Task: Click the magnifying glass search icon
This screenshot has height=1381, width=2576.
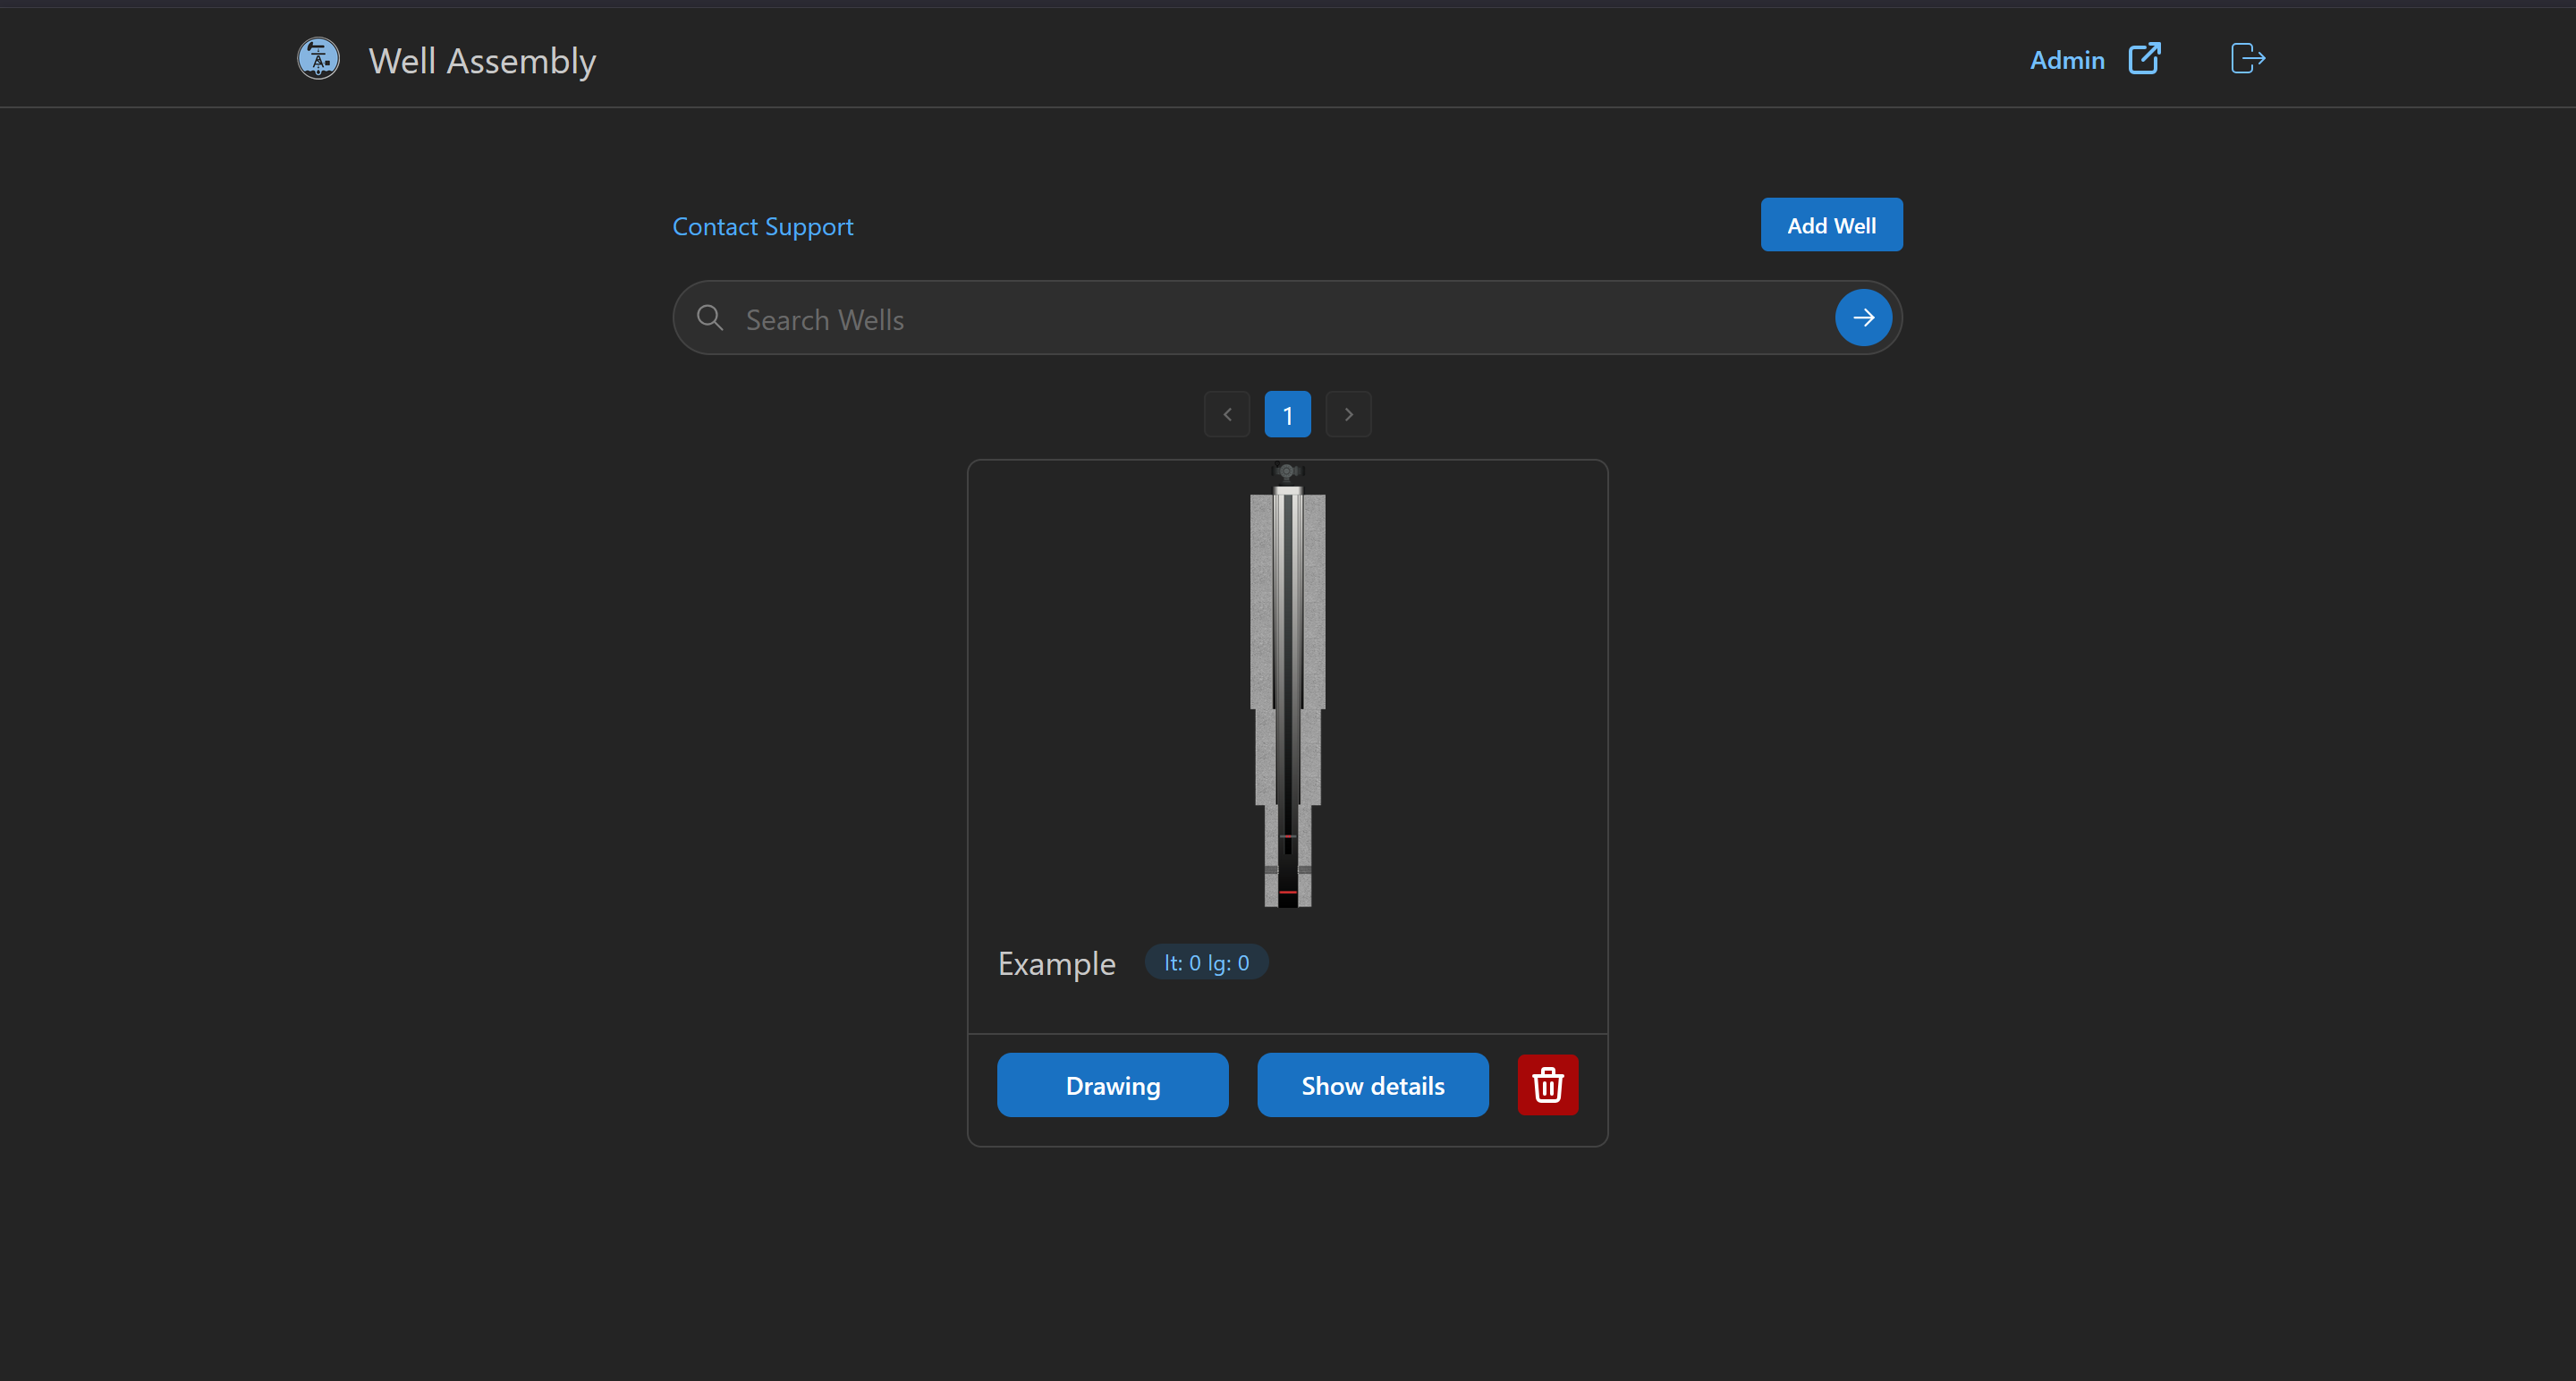Action: 710,317
